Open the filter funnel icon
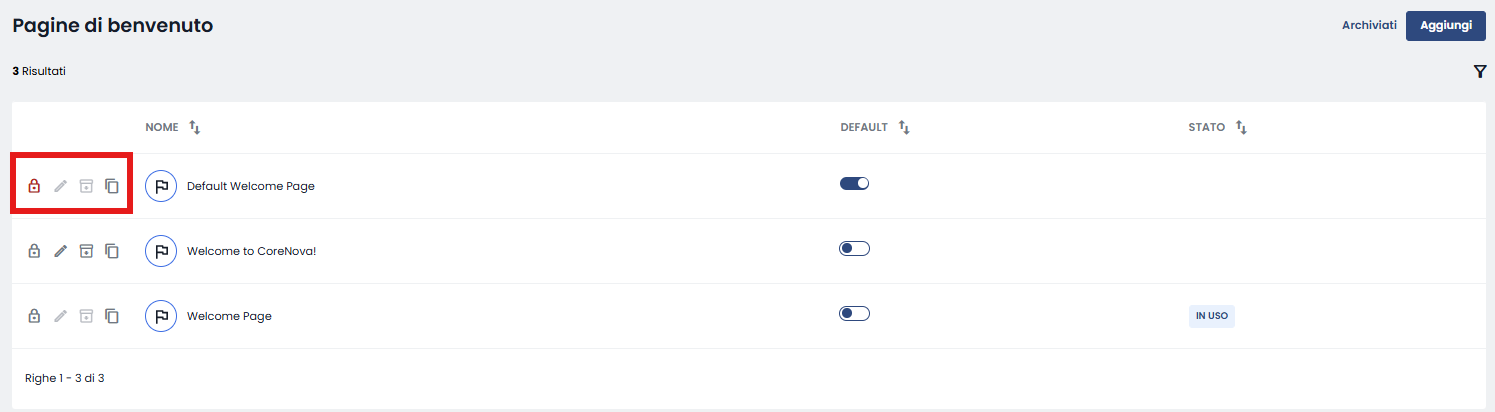Viewport: 1495px width, 412px height. click(1480, 72)
